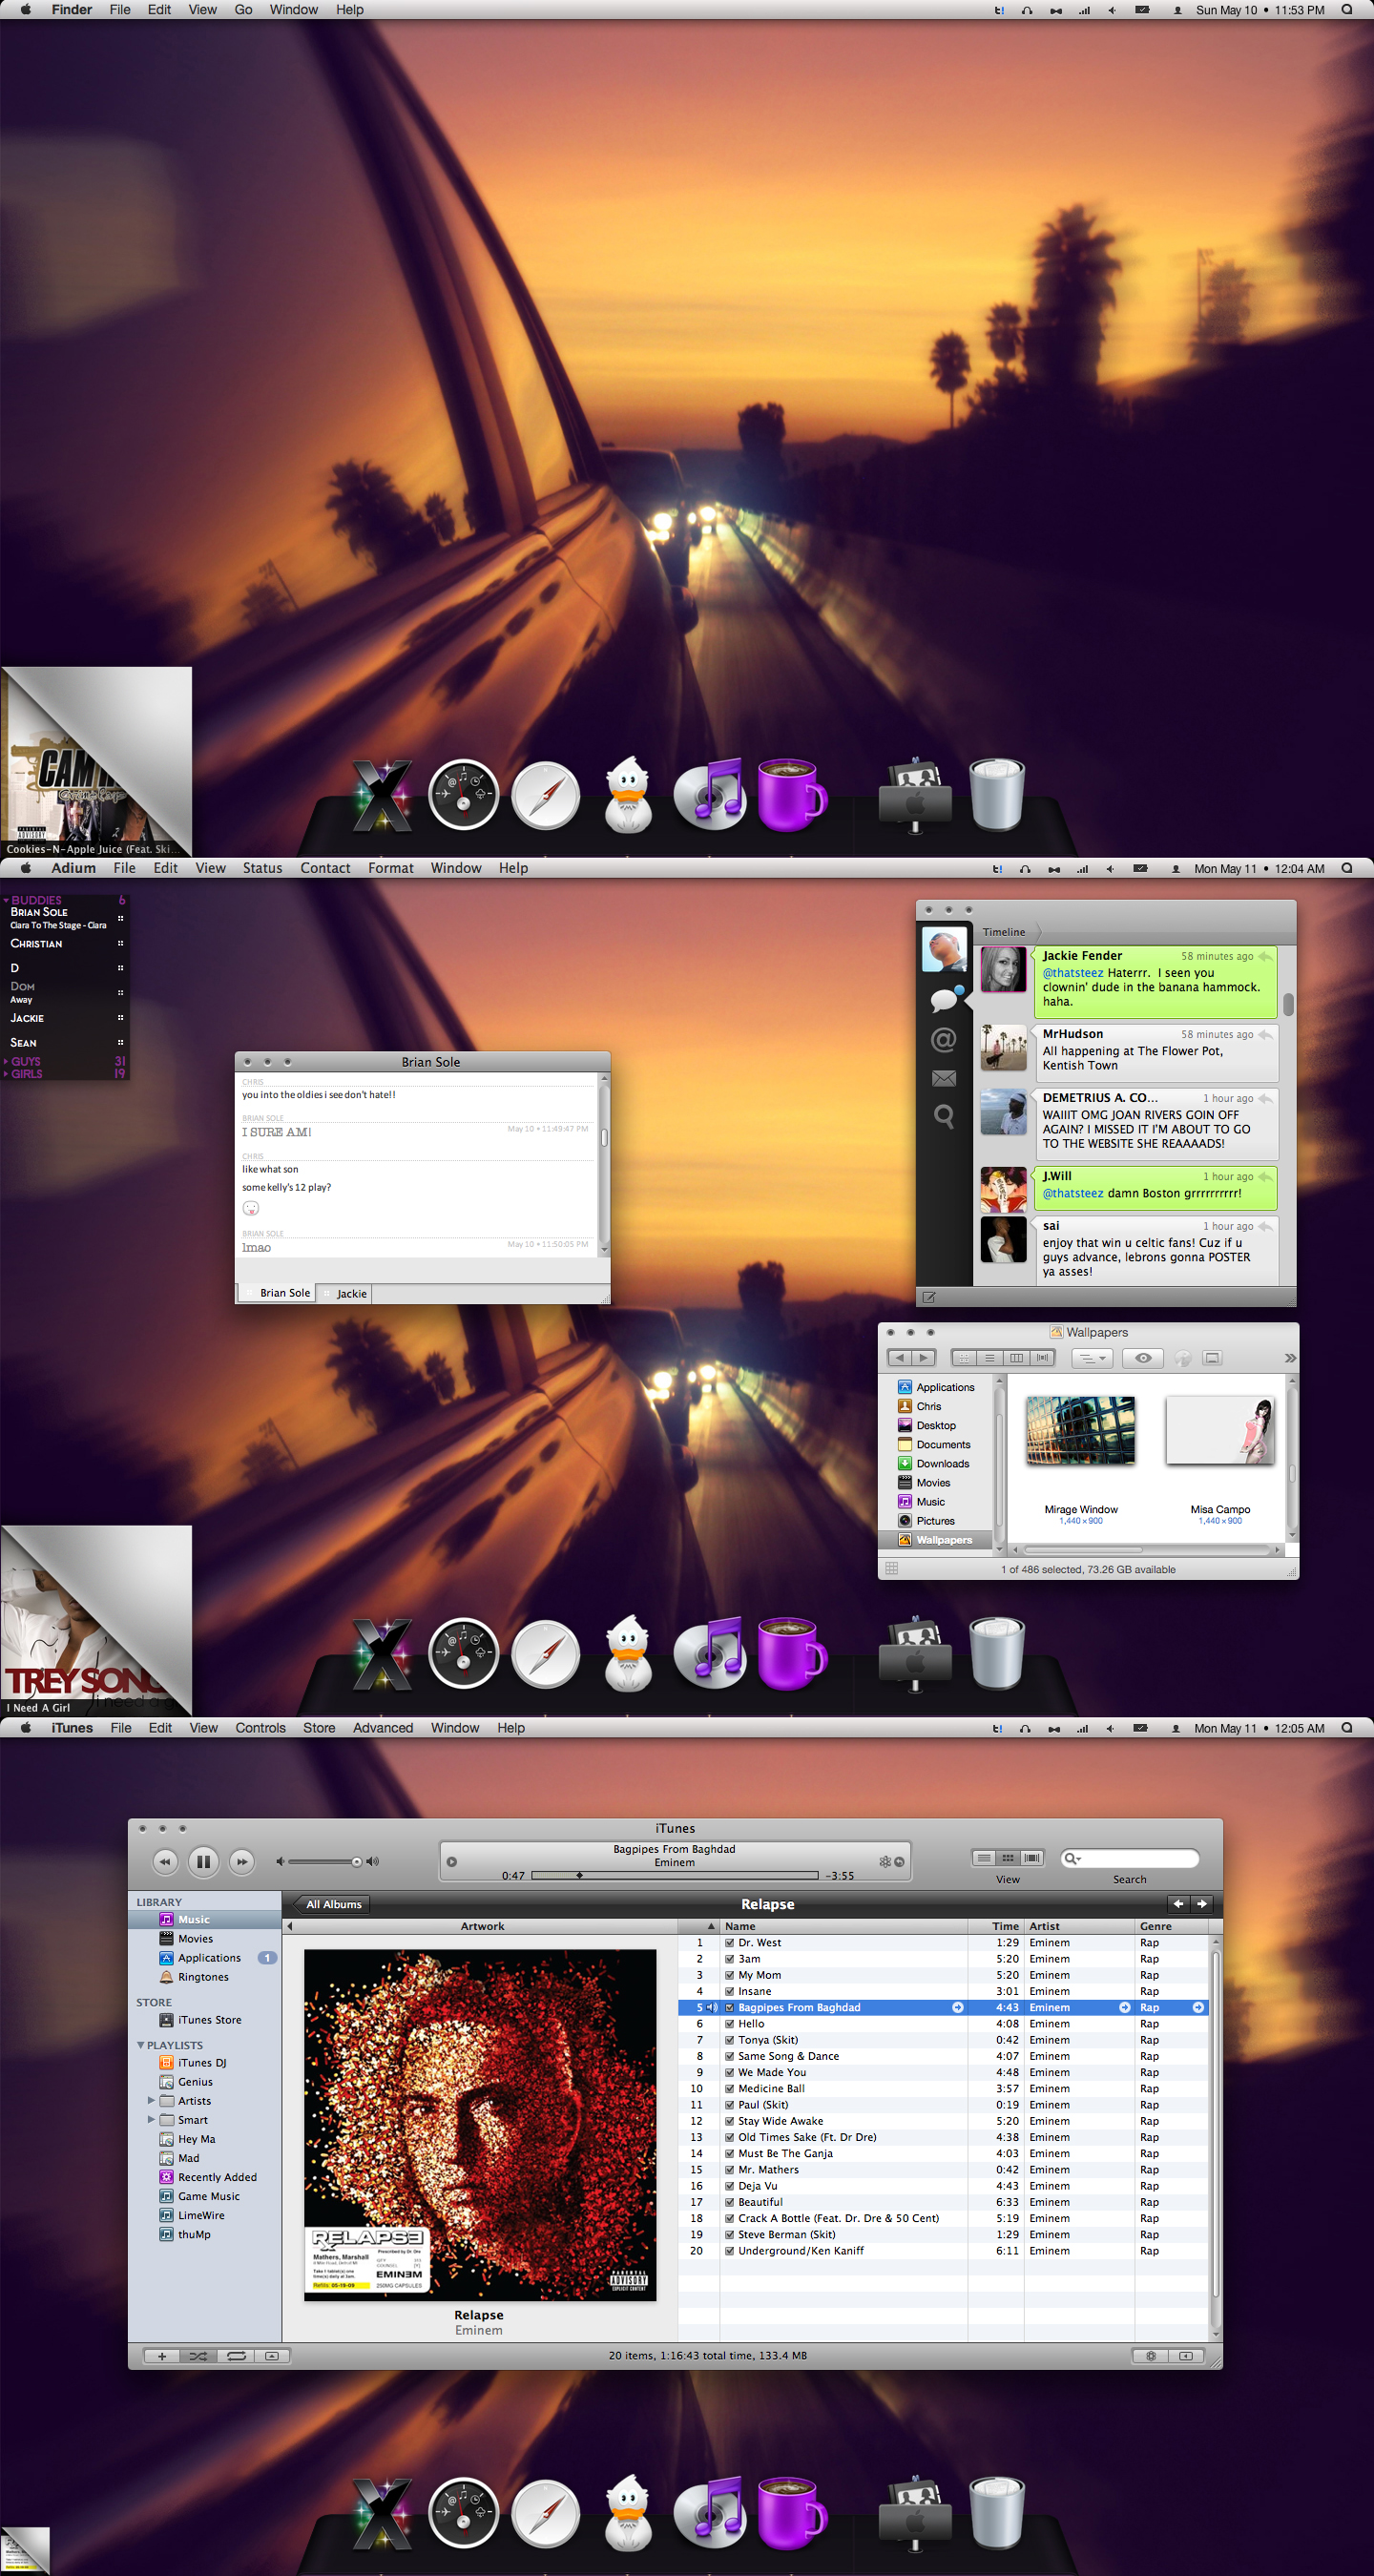This screenshot has width=1374, height=2576.
Task: Uncheck the Insane song checkbox
Action: pyautogui.click(x=729, y=1991)
